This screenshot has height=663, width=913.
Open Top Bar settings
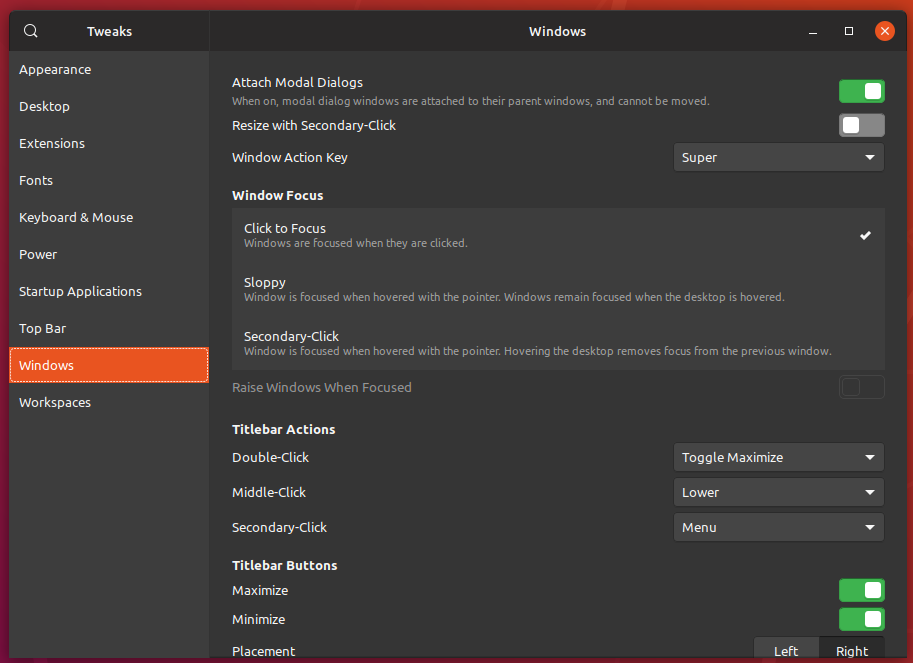click(109, 328)
